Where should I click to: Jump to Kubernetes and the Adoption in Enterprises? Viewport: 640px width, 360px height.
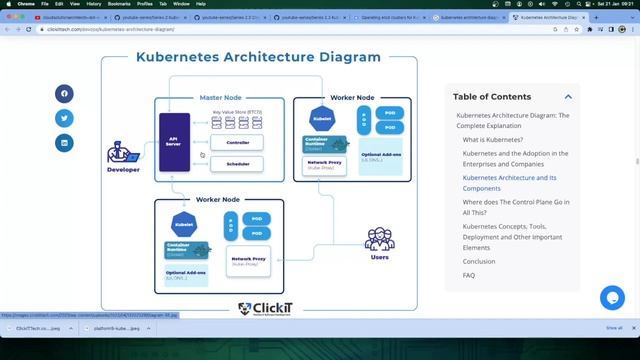pyautogui.click(x=515, y=158)
